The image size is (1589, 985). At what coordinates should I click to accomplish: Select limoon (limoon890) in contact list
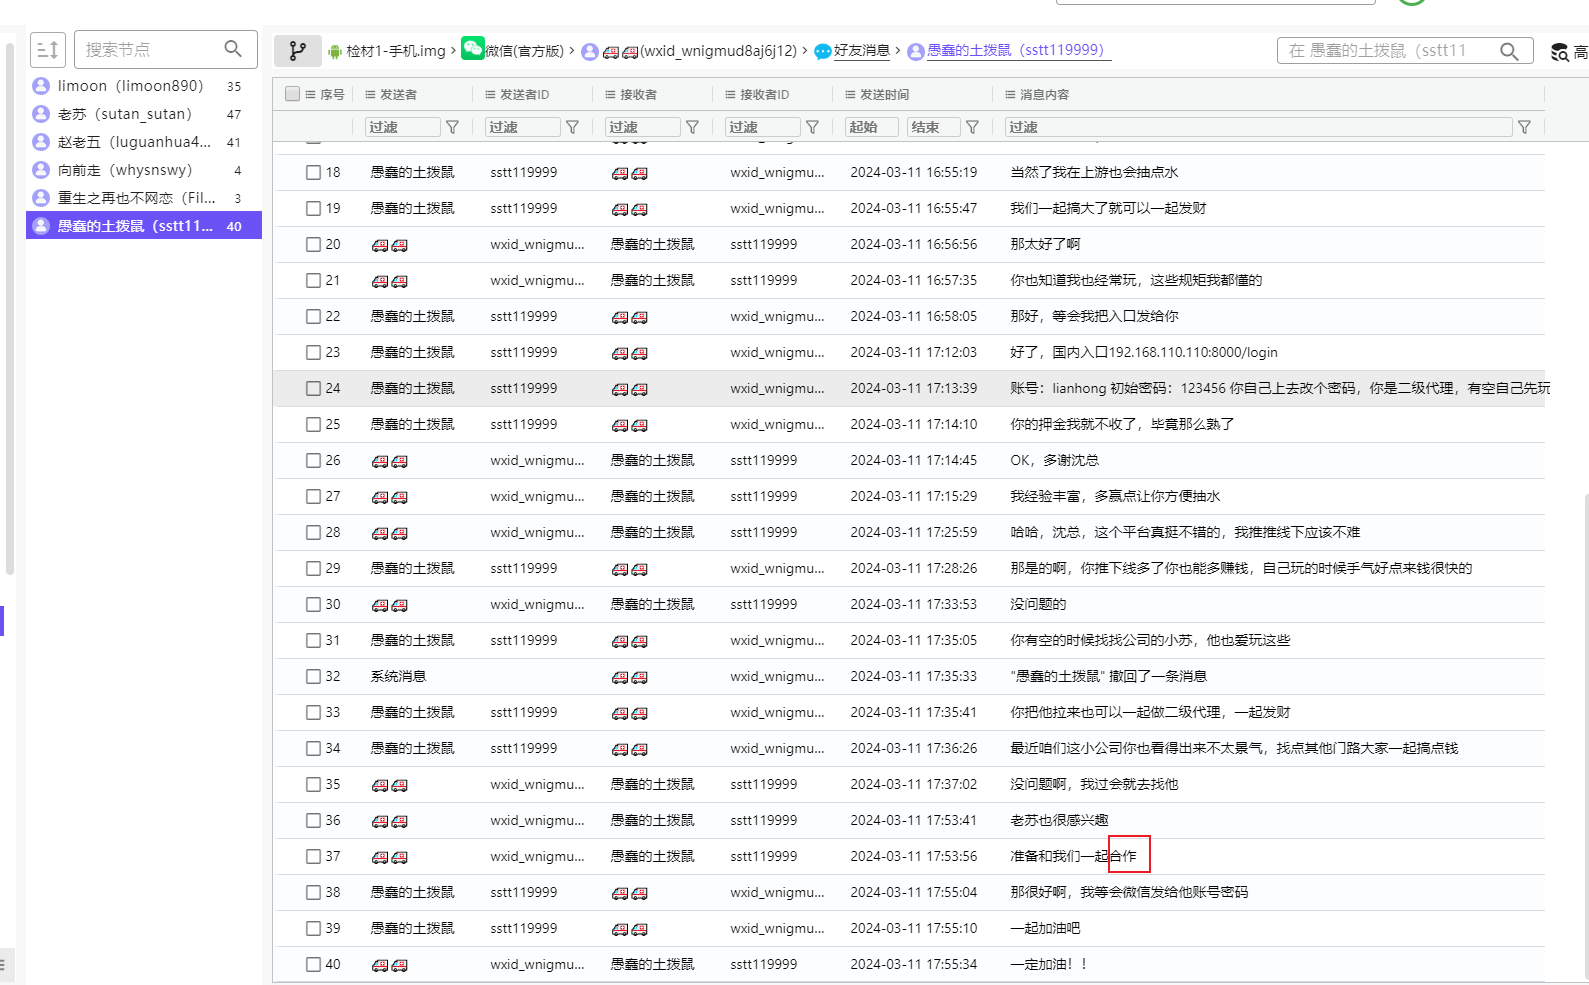point(130,86)
